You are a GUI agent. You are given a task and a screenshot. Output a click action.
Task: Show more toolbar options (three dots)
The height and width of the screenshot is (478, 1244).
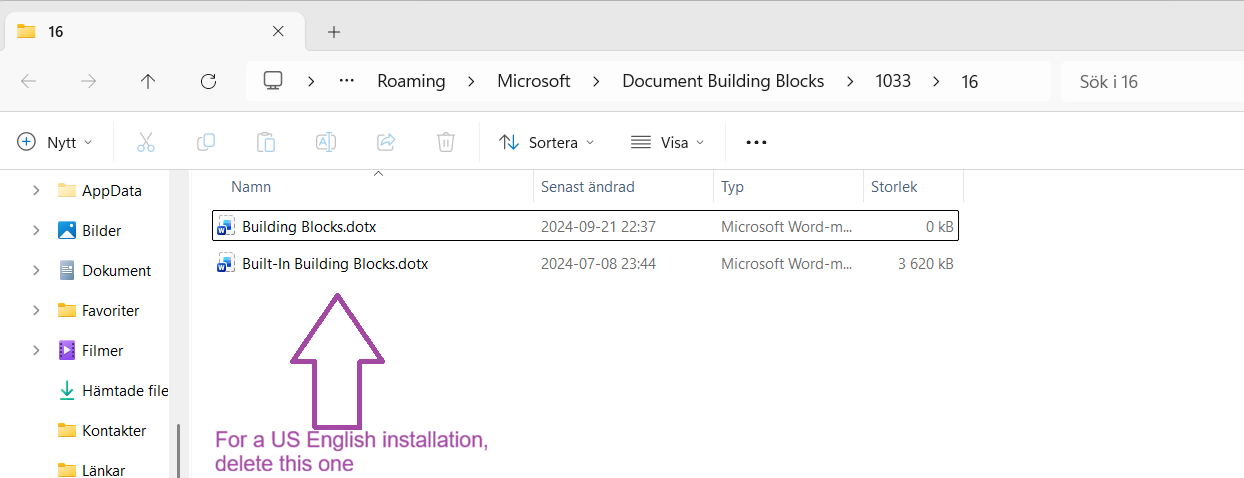point(756,142)
